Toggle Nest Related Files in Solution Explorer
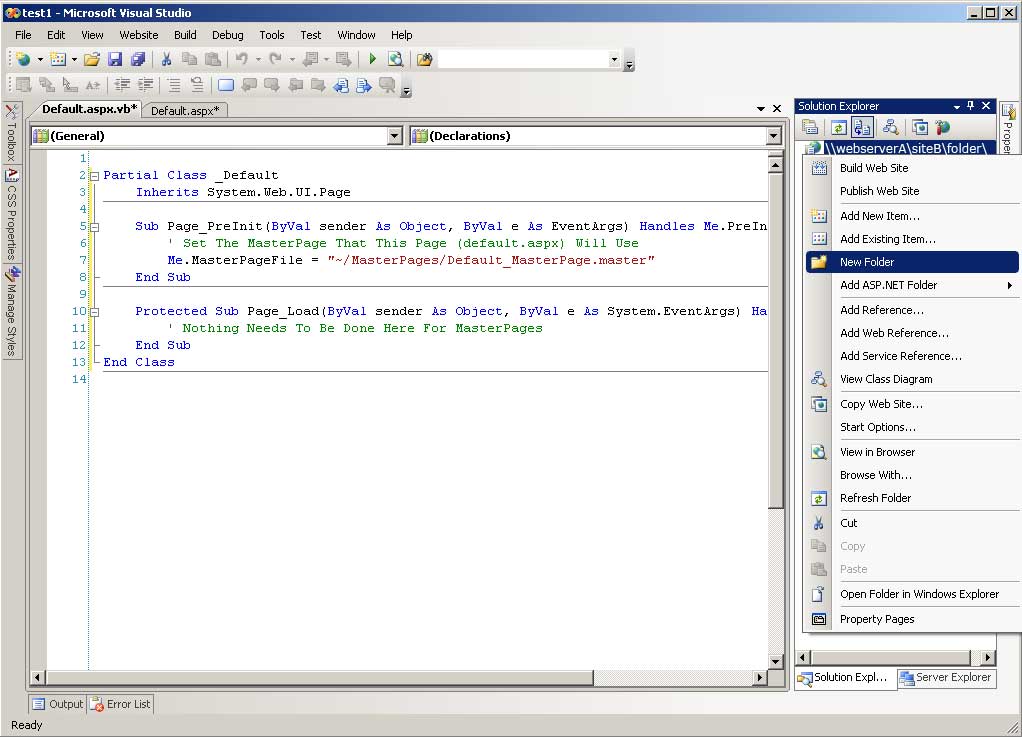 pyautogui.click(x=862, y=127)
